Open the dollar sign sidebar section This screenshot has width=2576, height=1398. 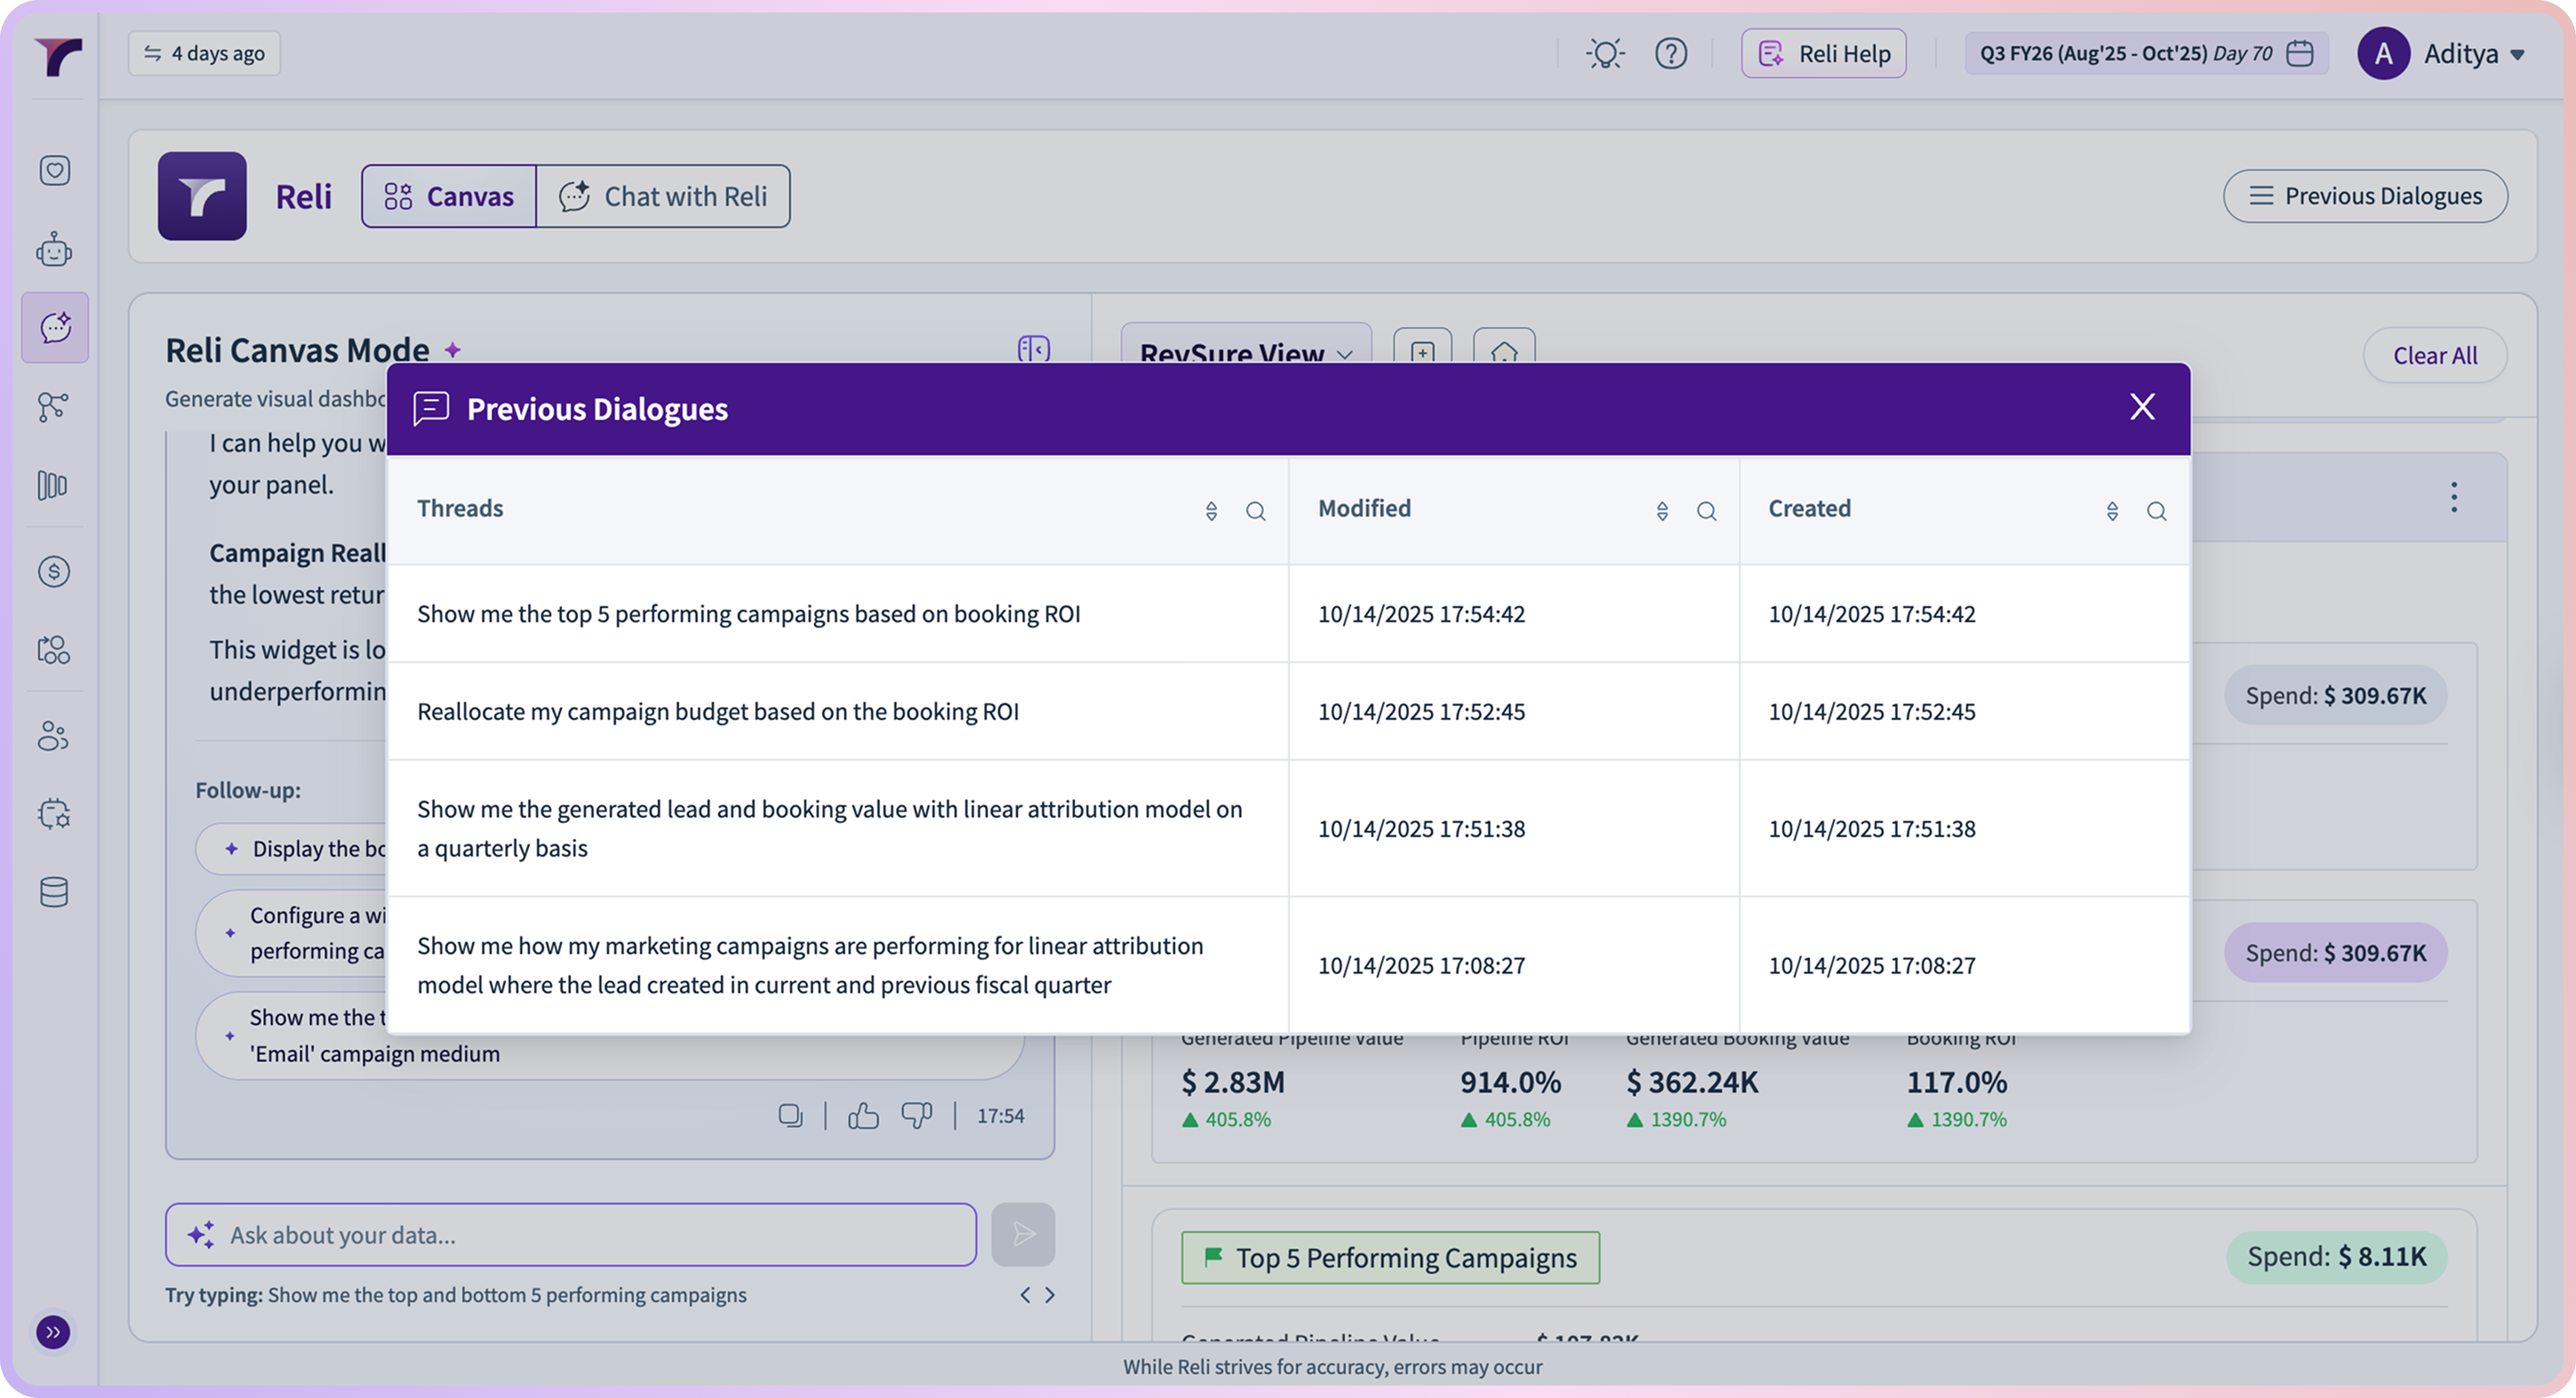coord(54,571)
